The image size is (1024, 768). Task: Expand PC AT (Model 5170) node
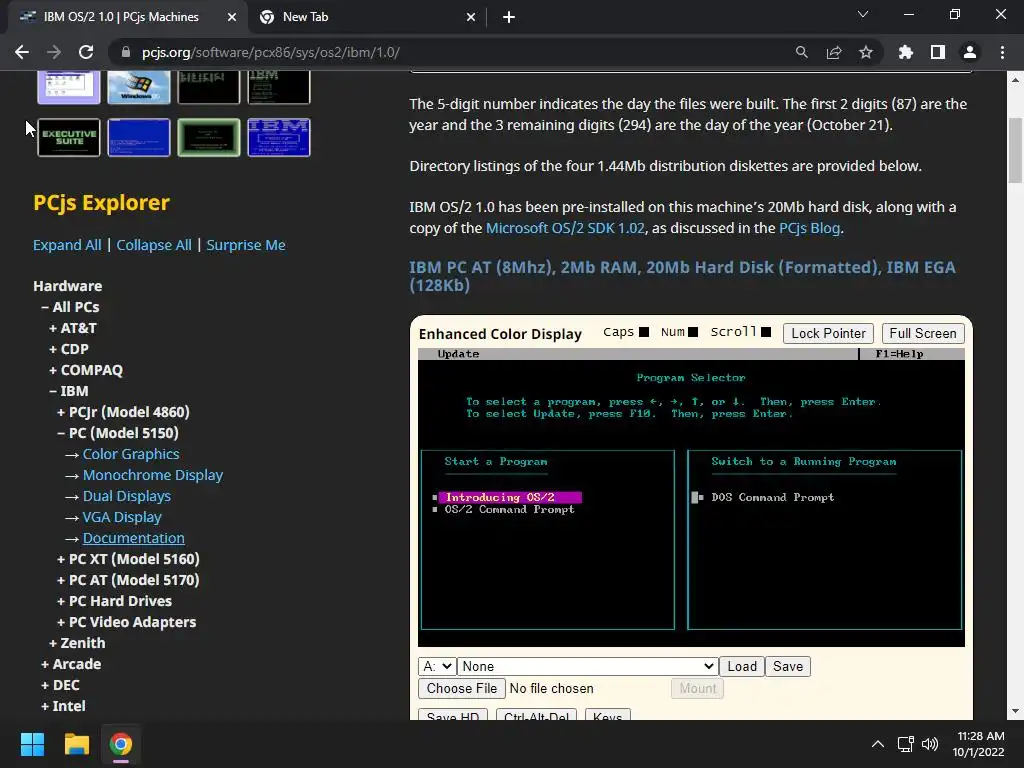pyautogui.click(x=128, y=580)
